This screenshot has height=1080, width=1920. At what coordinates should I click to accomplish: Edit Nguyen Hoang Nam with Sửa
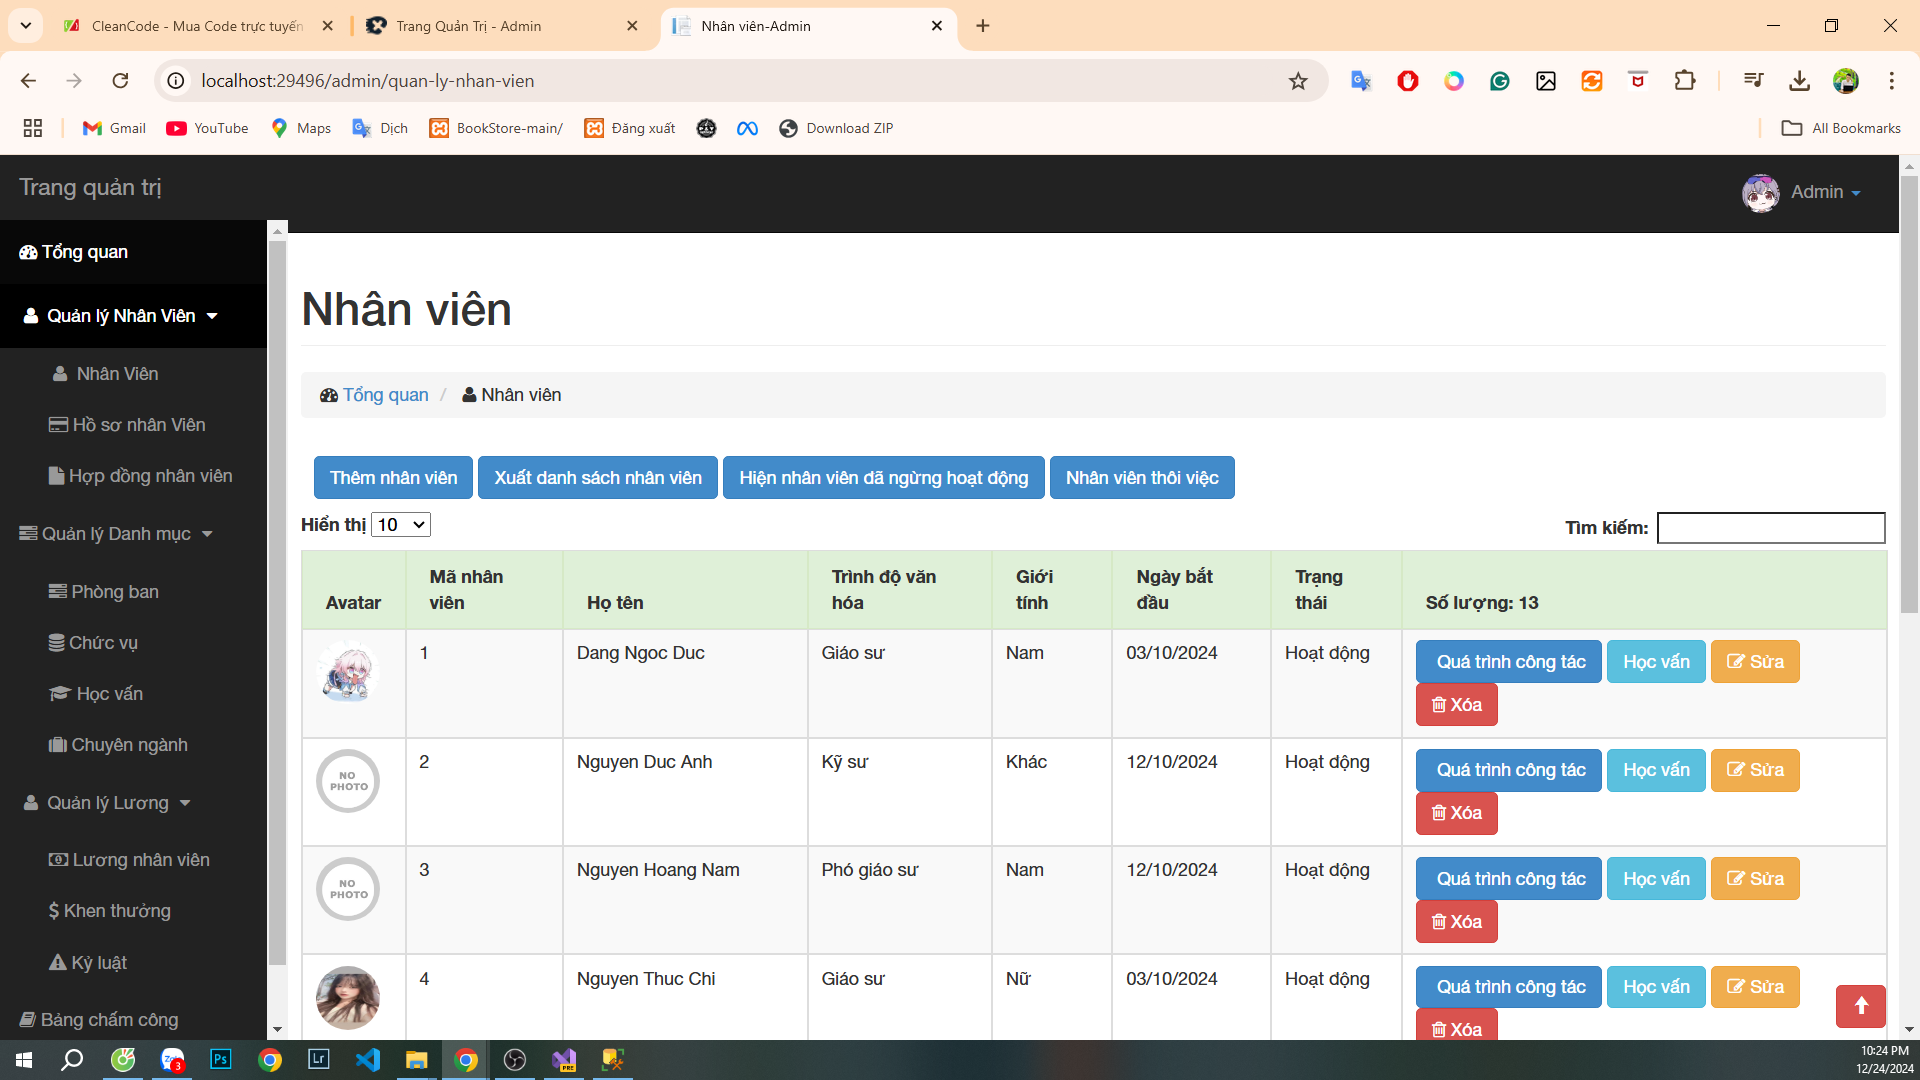point(1755,879)
